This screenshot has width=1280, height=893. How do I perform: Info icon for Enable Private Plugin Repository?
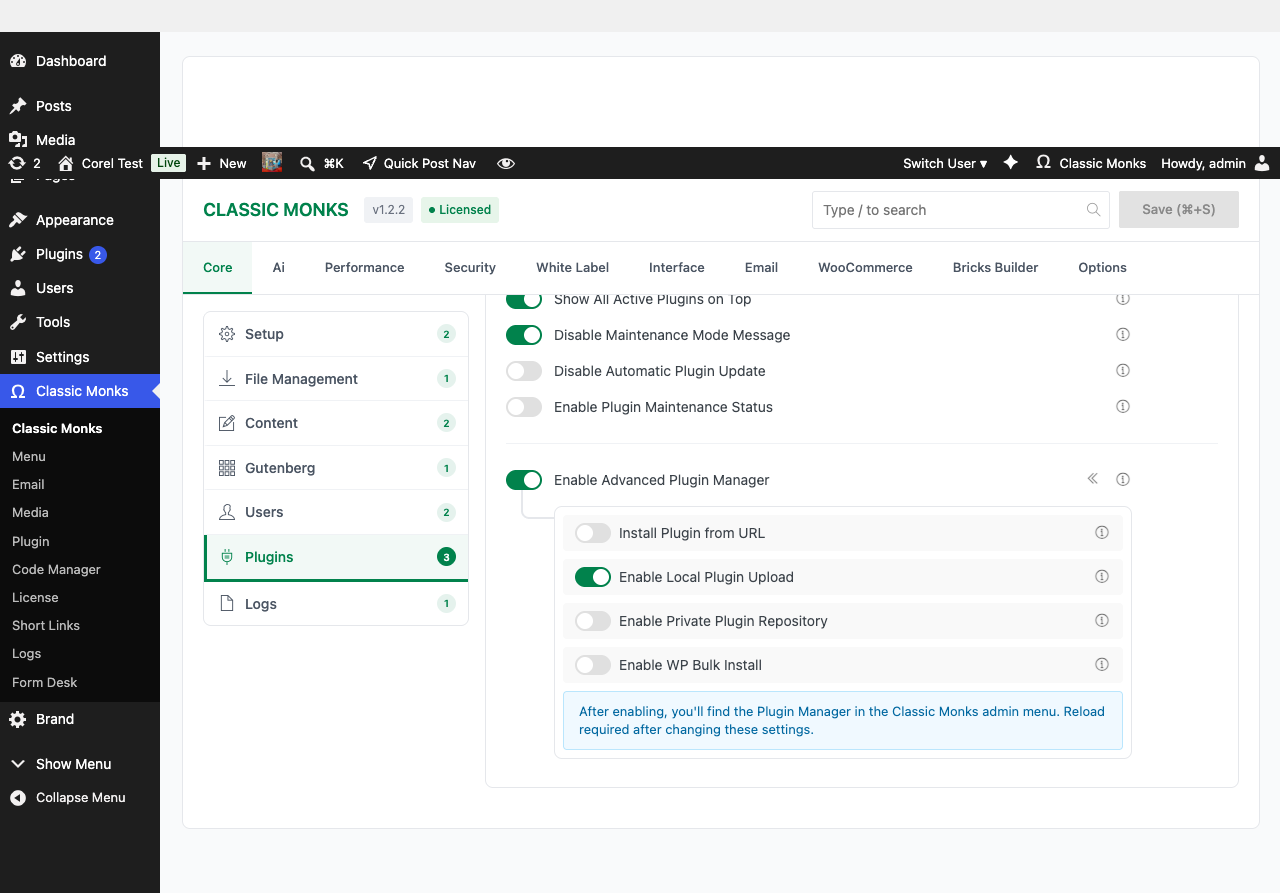point(1102,620)
